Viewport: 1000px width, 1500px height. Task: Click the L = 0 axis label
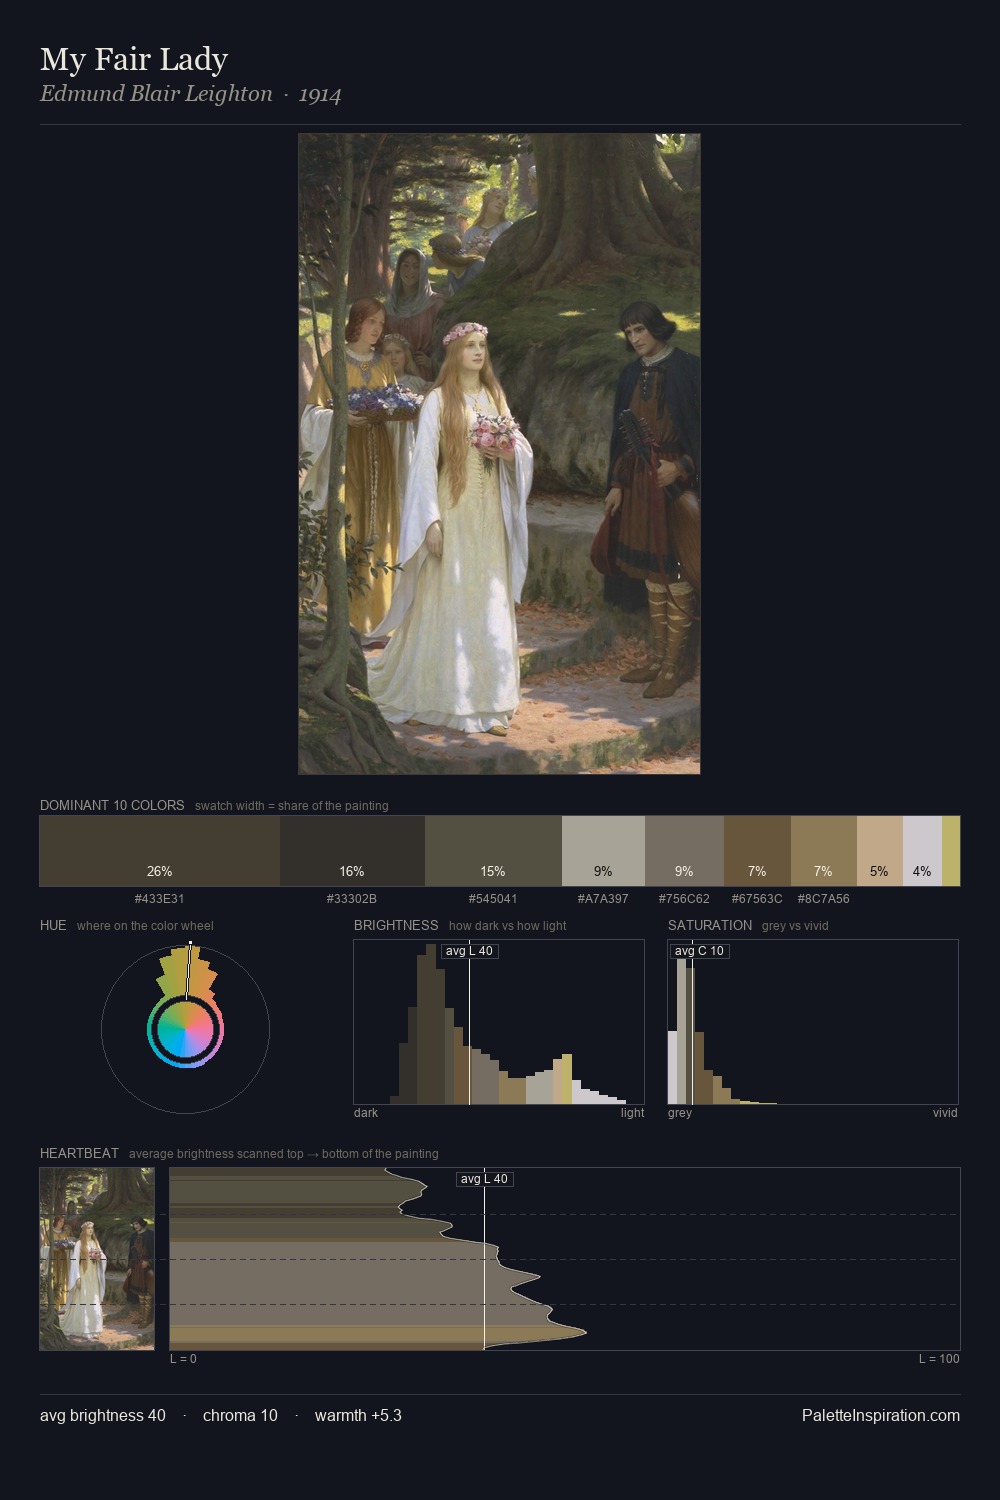[x=183, y=1359]
